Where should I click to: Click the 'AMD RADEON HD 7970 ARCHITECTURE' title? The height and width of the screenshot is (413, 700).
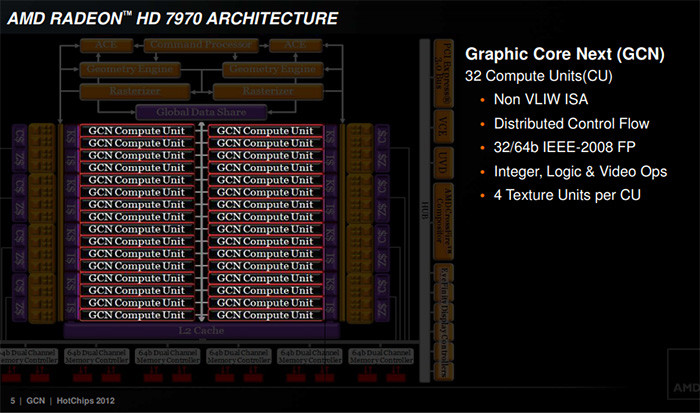pos(172,19)
